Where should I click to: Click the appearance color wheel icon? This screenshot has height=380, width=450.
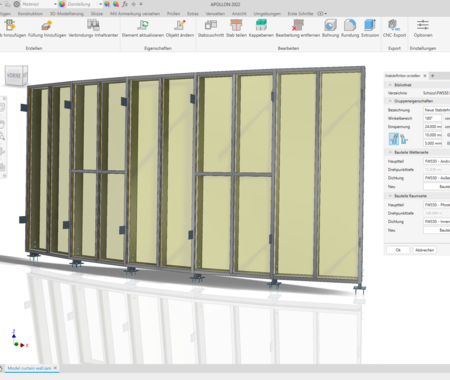pyautogui.click(x=62, y=4)
